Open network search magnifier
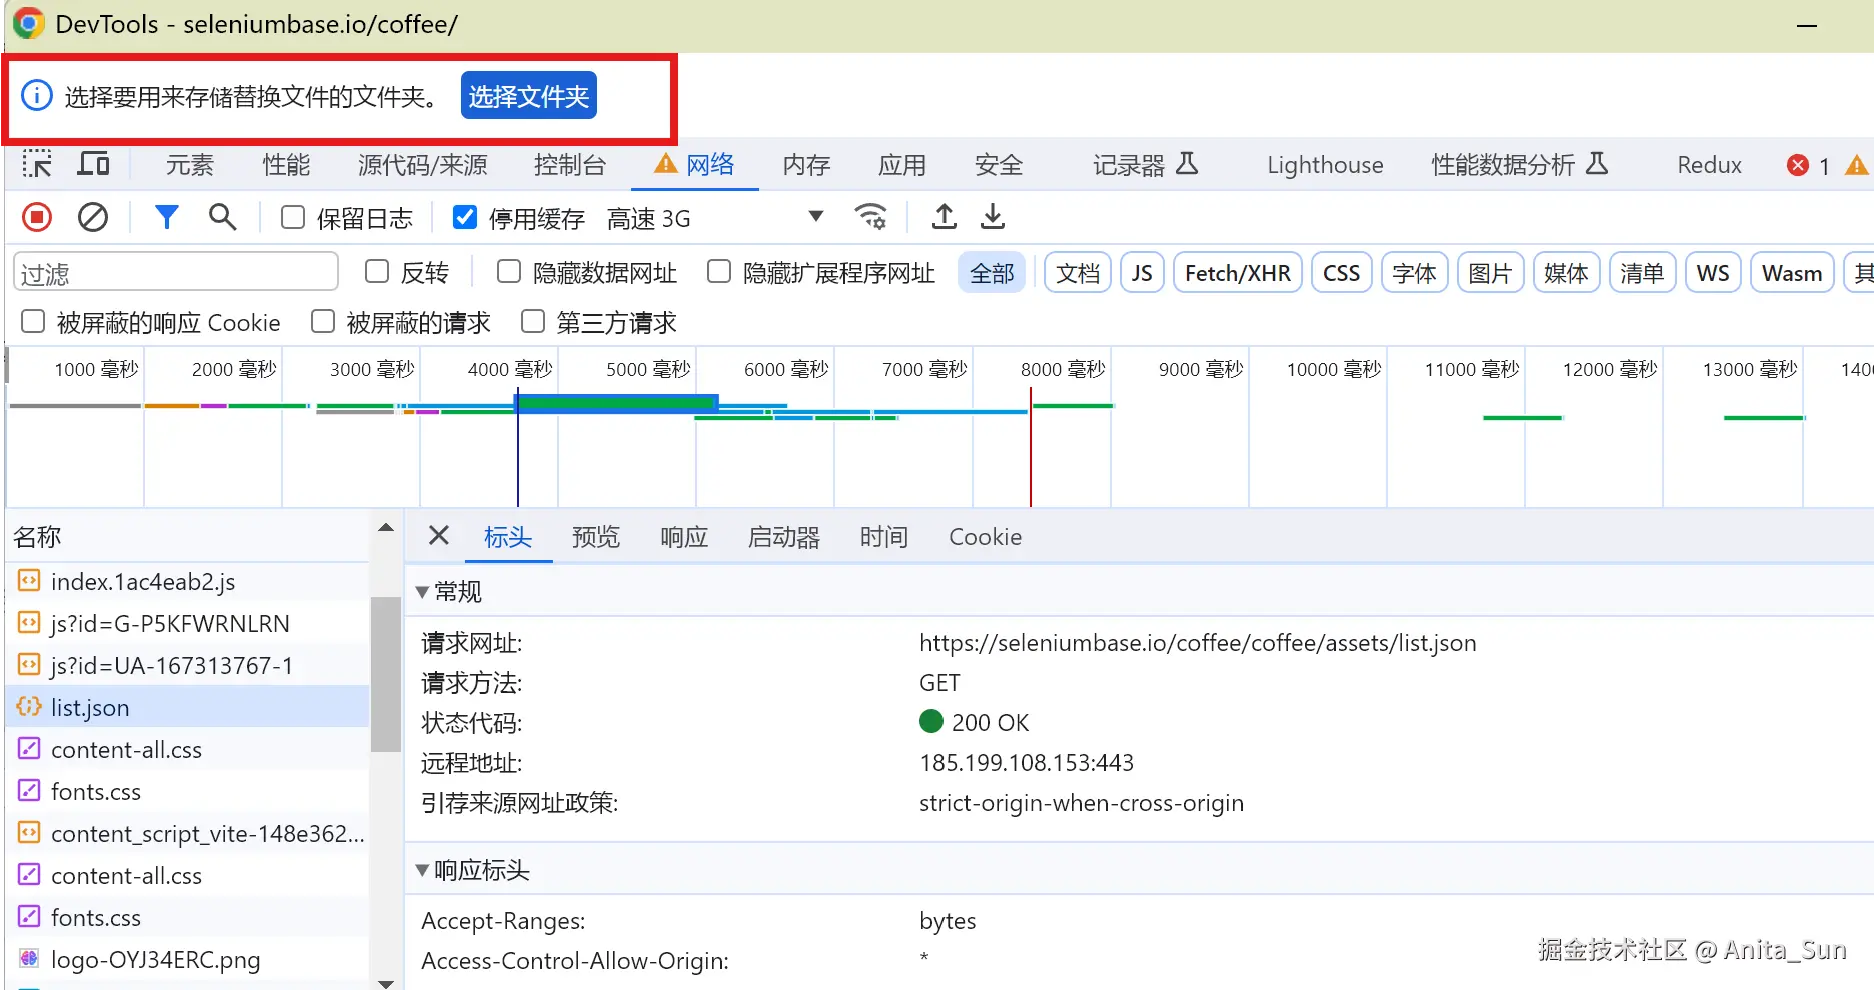Viewport: 1874px width, 990px height. coord(222,217)
